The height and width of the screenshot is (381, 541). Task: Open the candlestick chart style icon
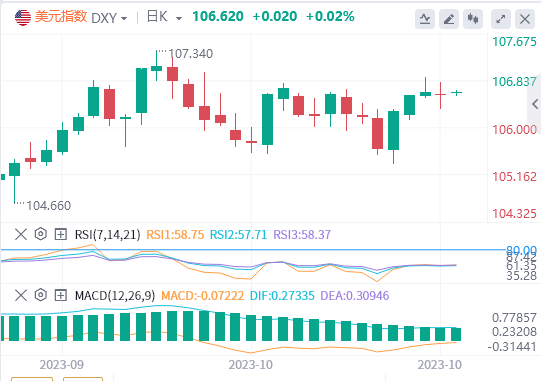point(473,19)
